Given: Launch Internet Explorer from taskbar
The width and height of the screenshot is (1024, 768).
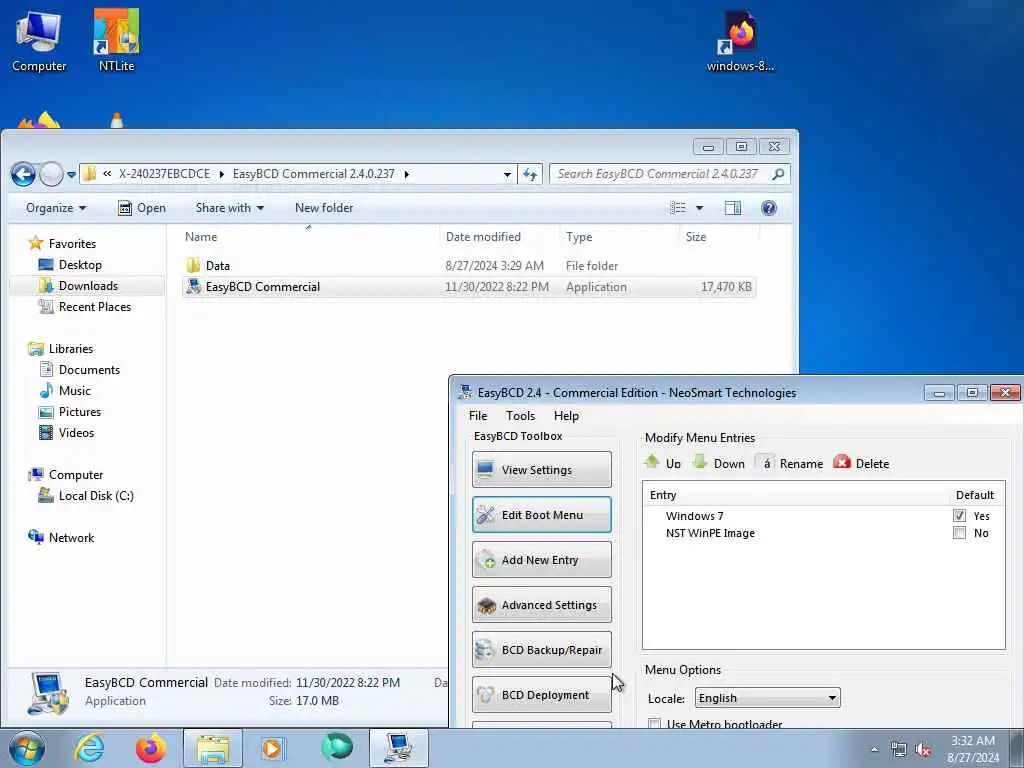Looking at the screenshot, I should tap(88, 748).
